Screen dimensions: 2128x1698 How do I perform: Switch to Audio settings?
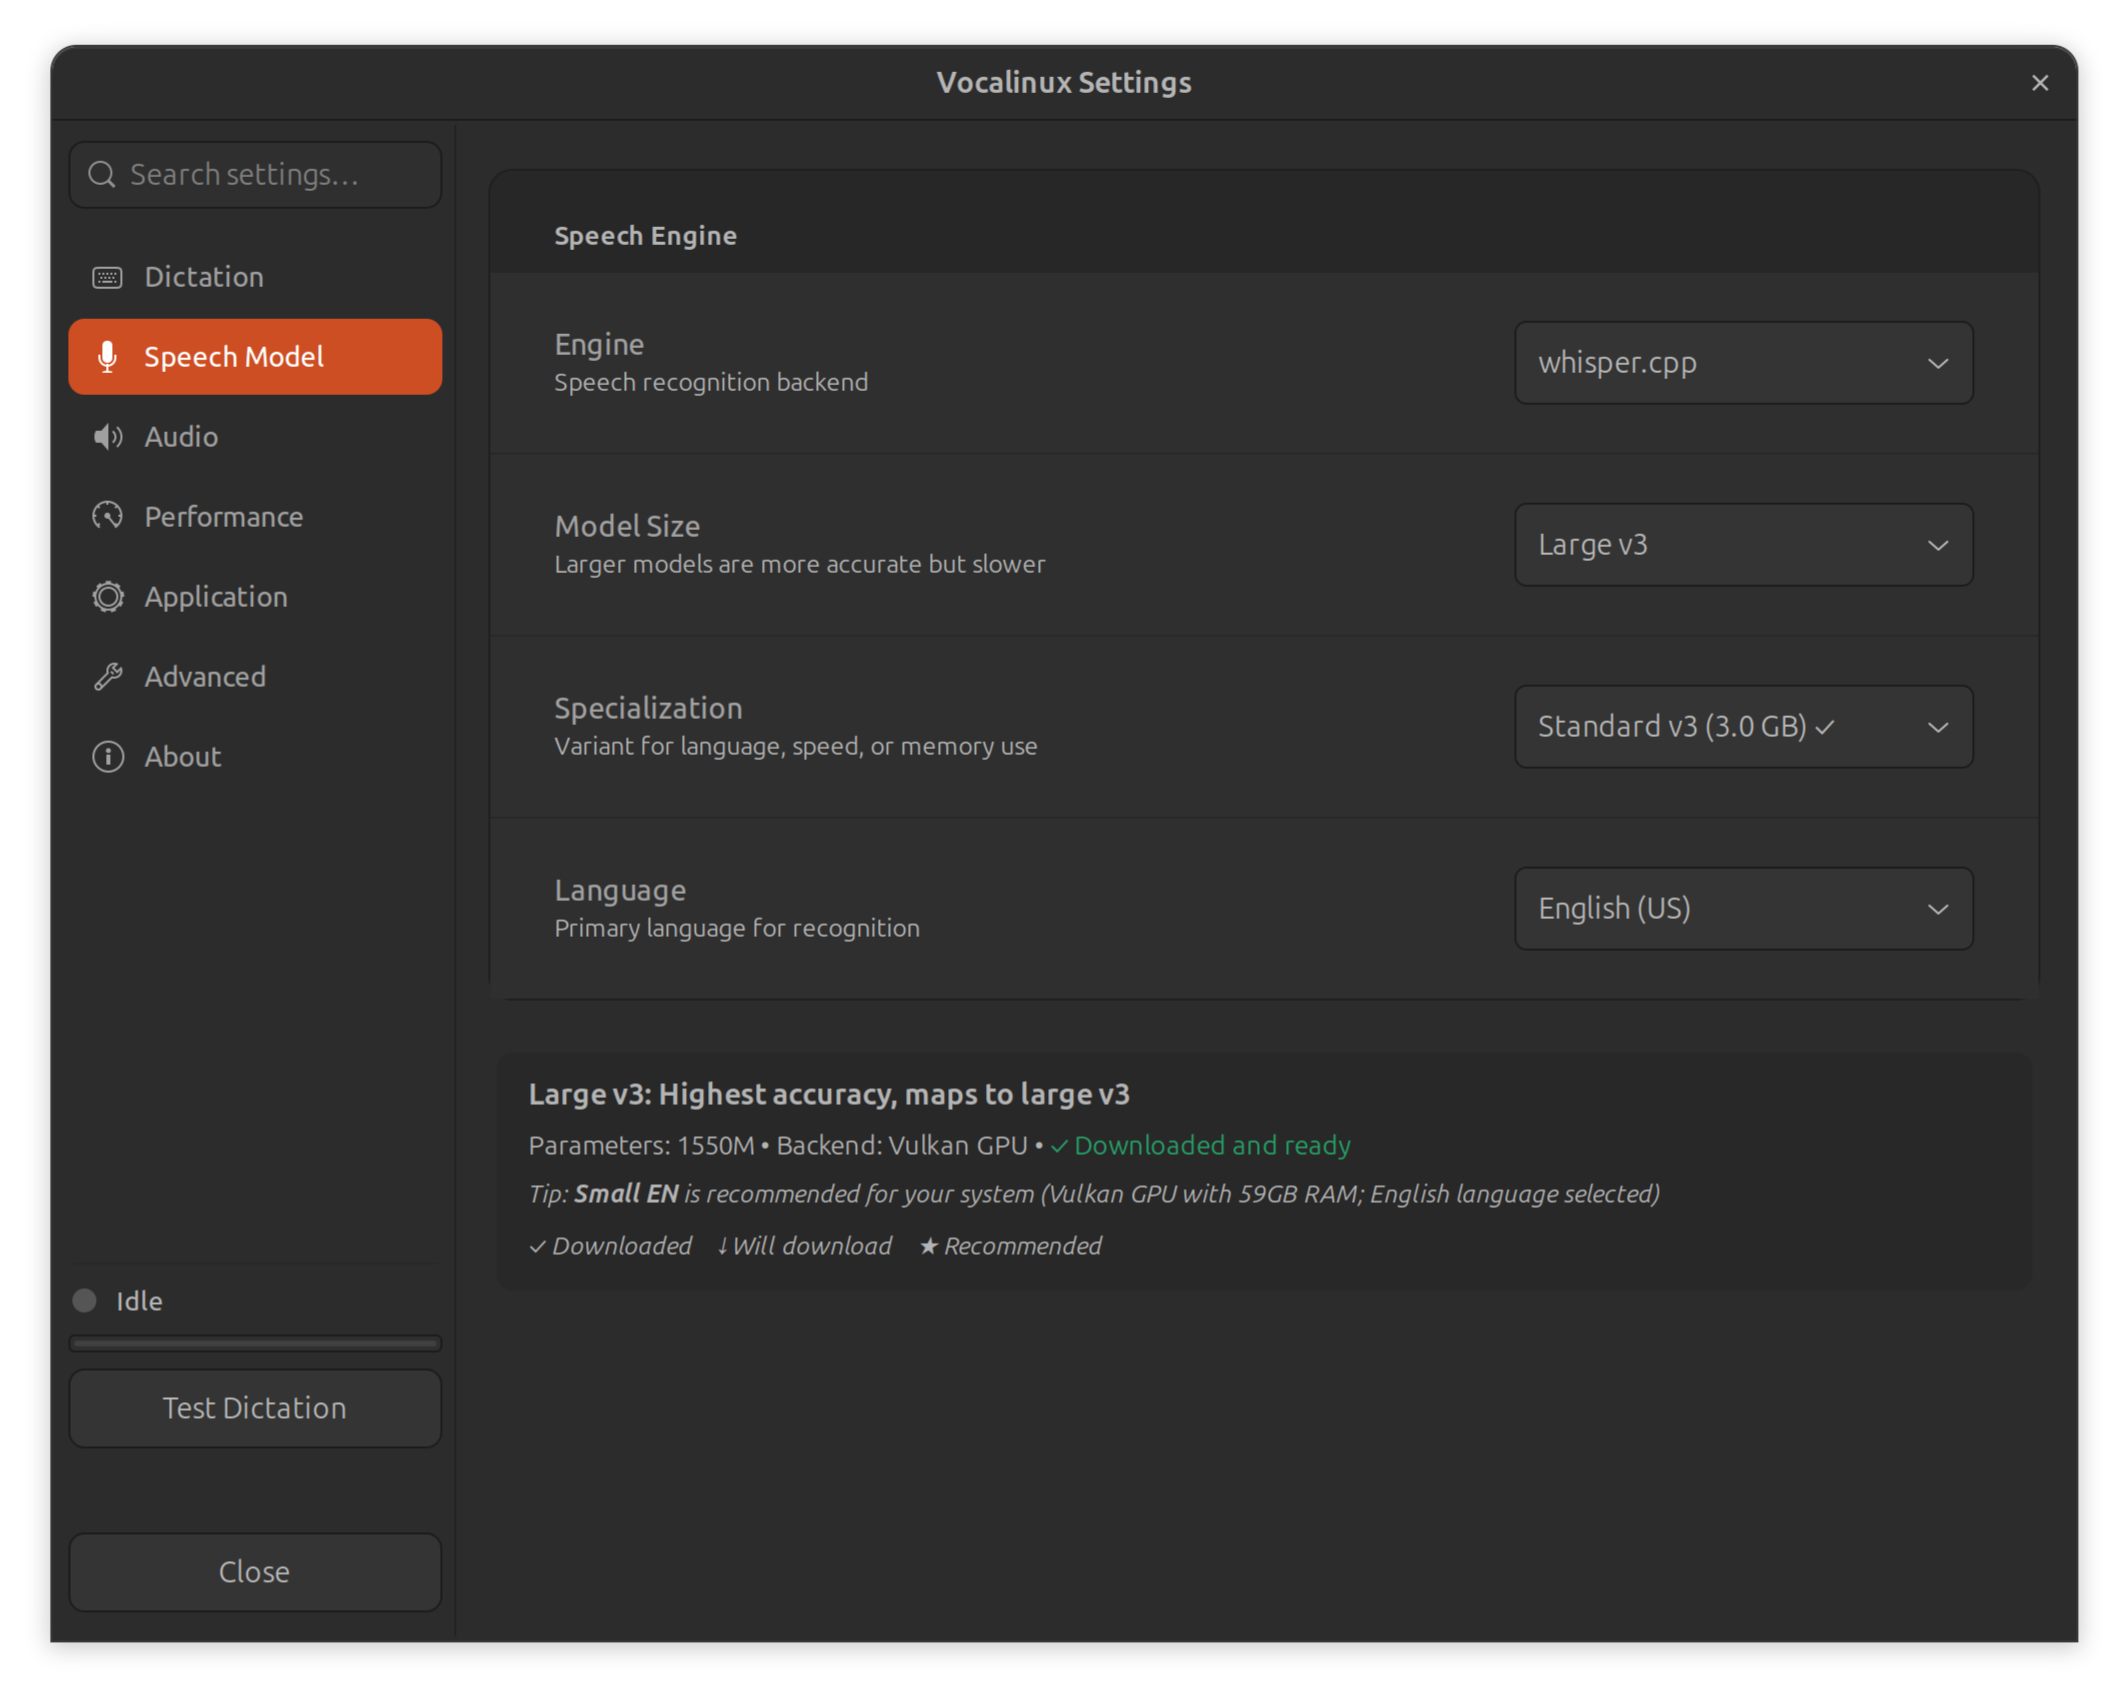click(x=255, y=437)
